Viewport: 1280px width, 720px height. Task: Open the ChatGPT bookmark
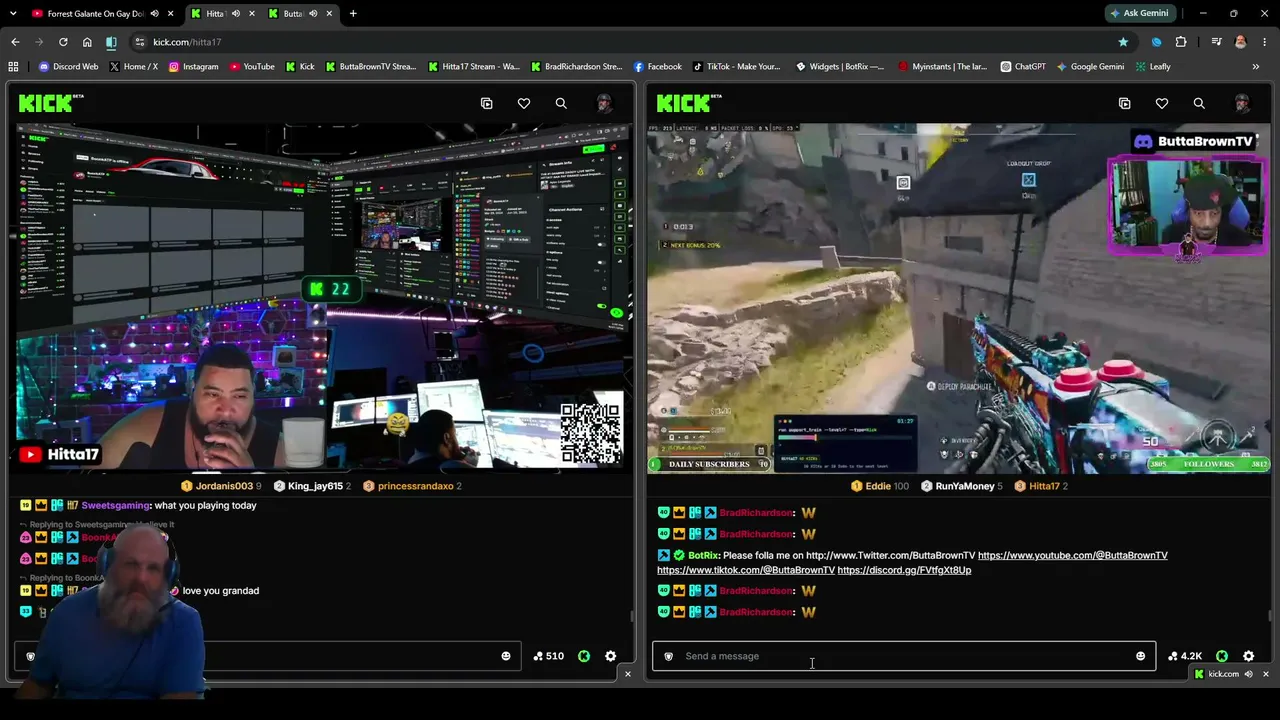(1022, 67)
